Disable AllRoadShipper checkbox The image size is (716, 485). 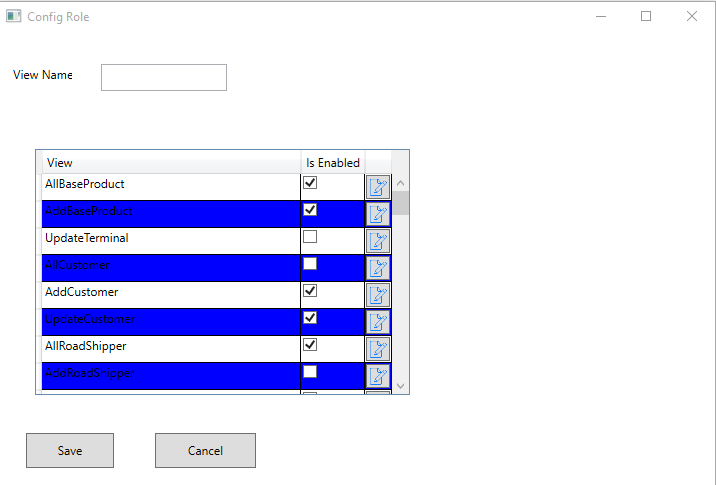(x=310, y=344)
